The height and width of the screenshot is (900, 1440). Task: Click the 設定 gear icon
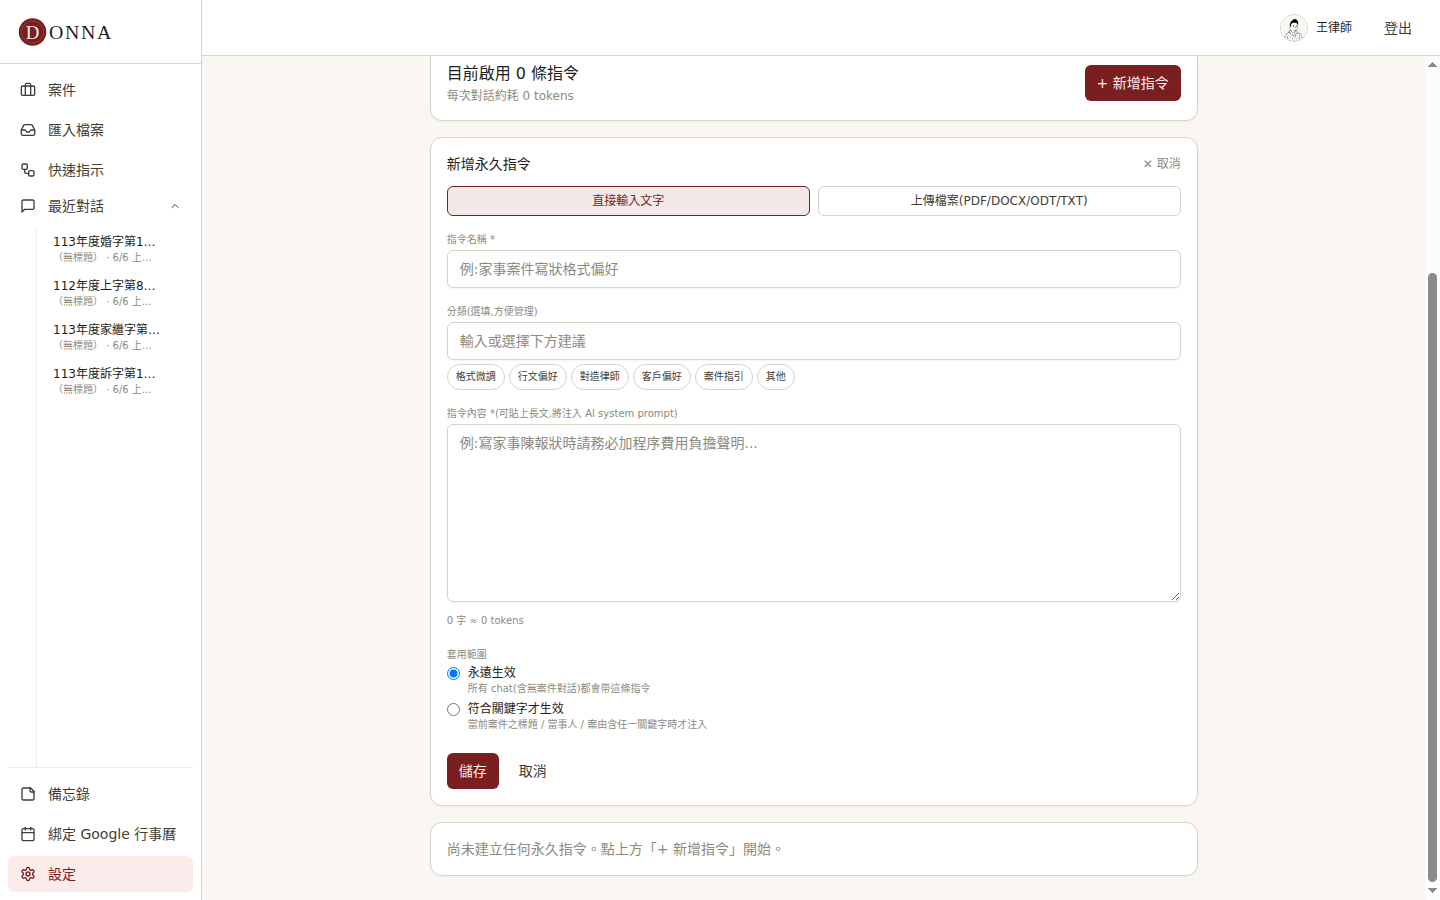[x=28, y=874]
